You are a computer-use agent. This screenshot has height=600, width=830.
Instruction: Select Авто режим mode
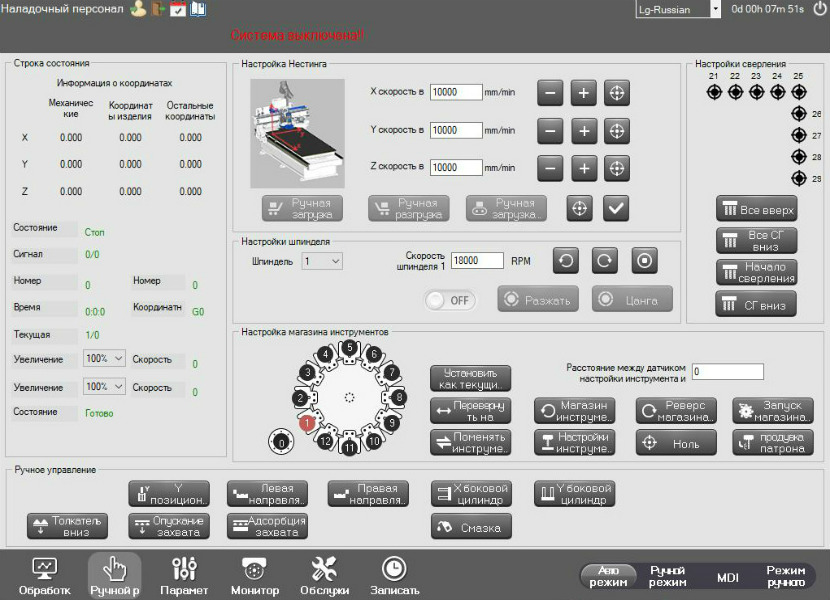tap(612, 575)
